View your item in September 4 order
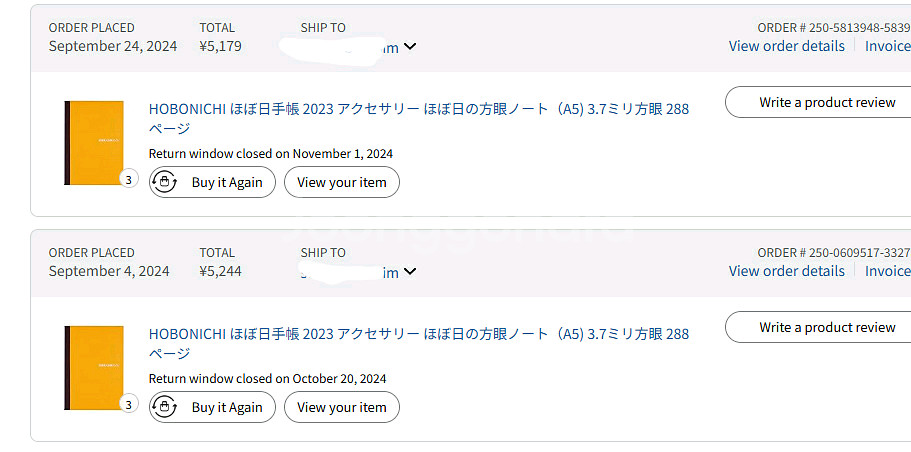This screenshot has height=452, width=911. pos(342,407)
